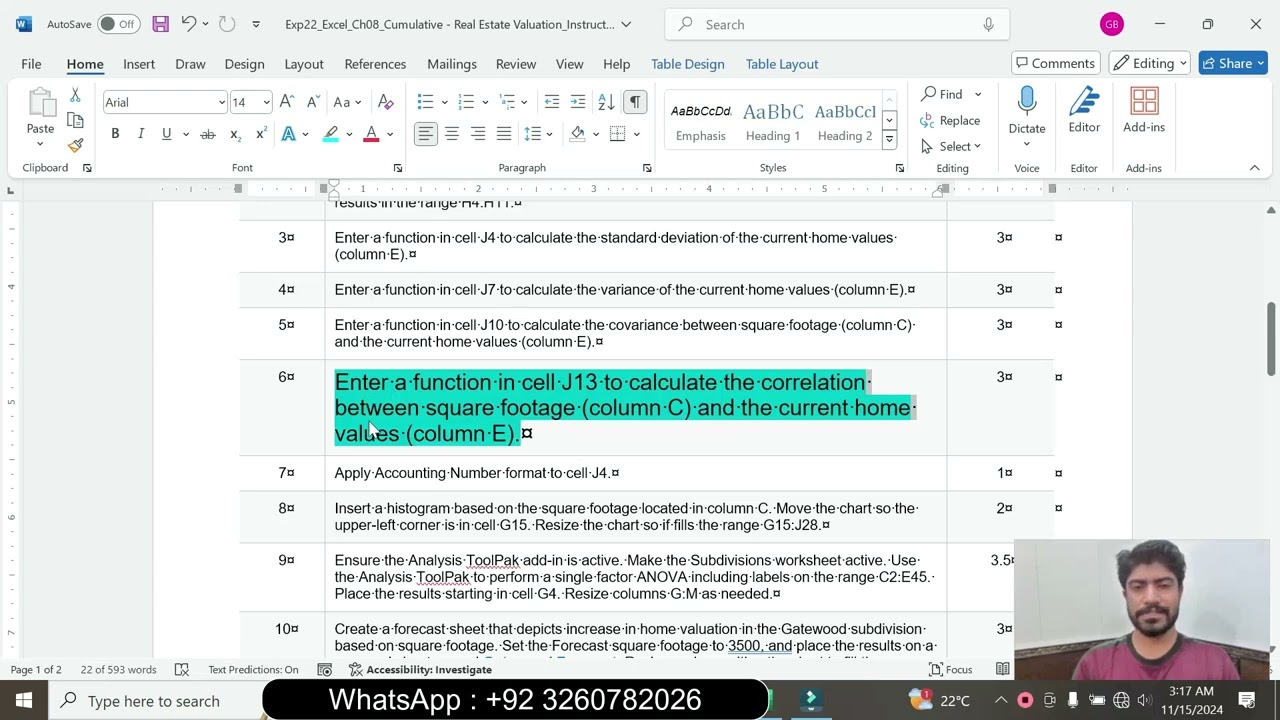Click the microphone in Search box
This screenshot has height=720, width=1280.
(x=988, y=24)
